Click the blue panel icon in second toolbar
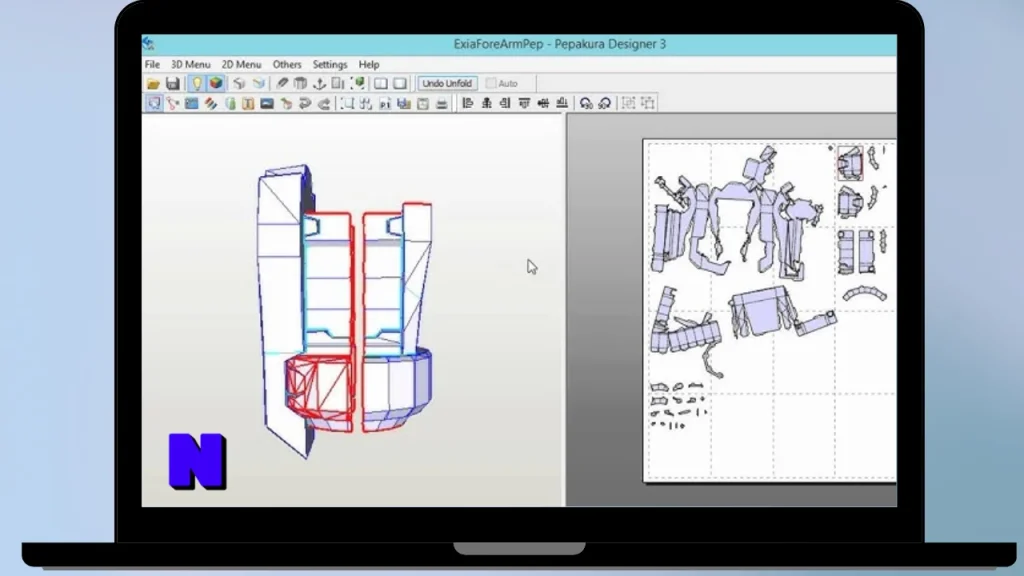This screenshot has width=1024, height=576. tap(191, 103)
